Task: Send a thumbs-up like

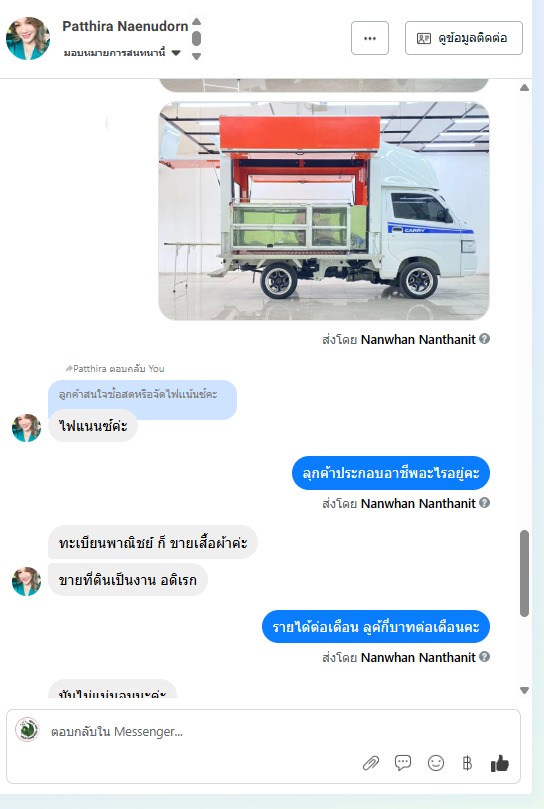Action: [x=500, y=763]
